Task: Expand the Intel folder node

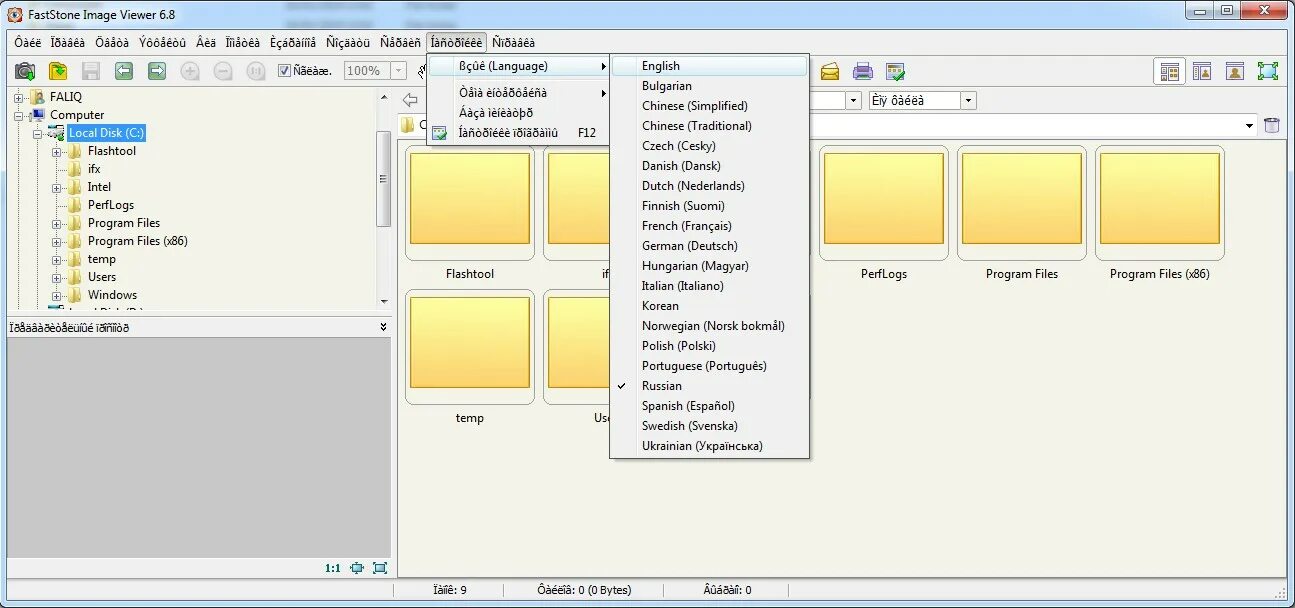Action: point(57,187)
